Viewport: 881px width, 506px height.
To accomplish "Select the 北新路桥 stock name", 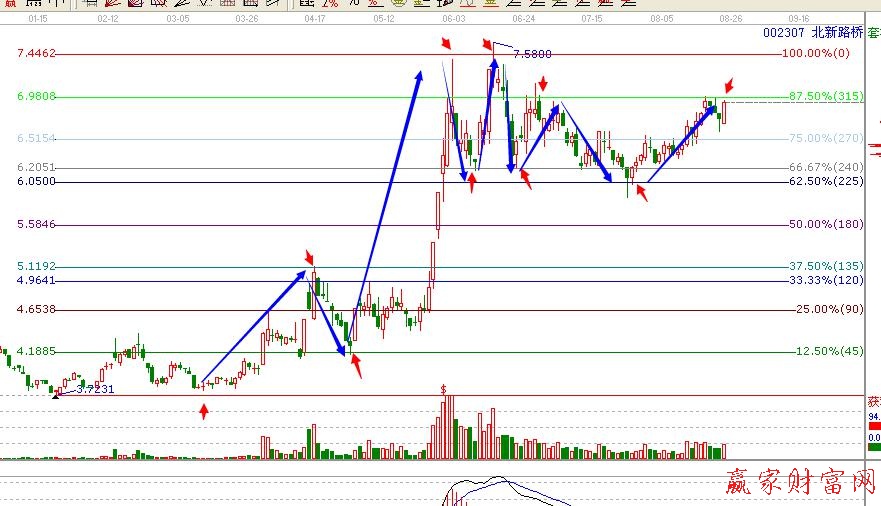I will (835, 32).
